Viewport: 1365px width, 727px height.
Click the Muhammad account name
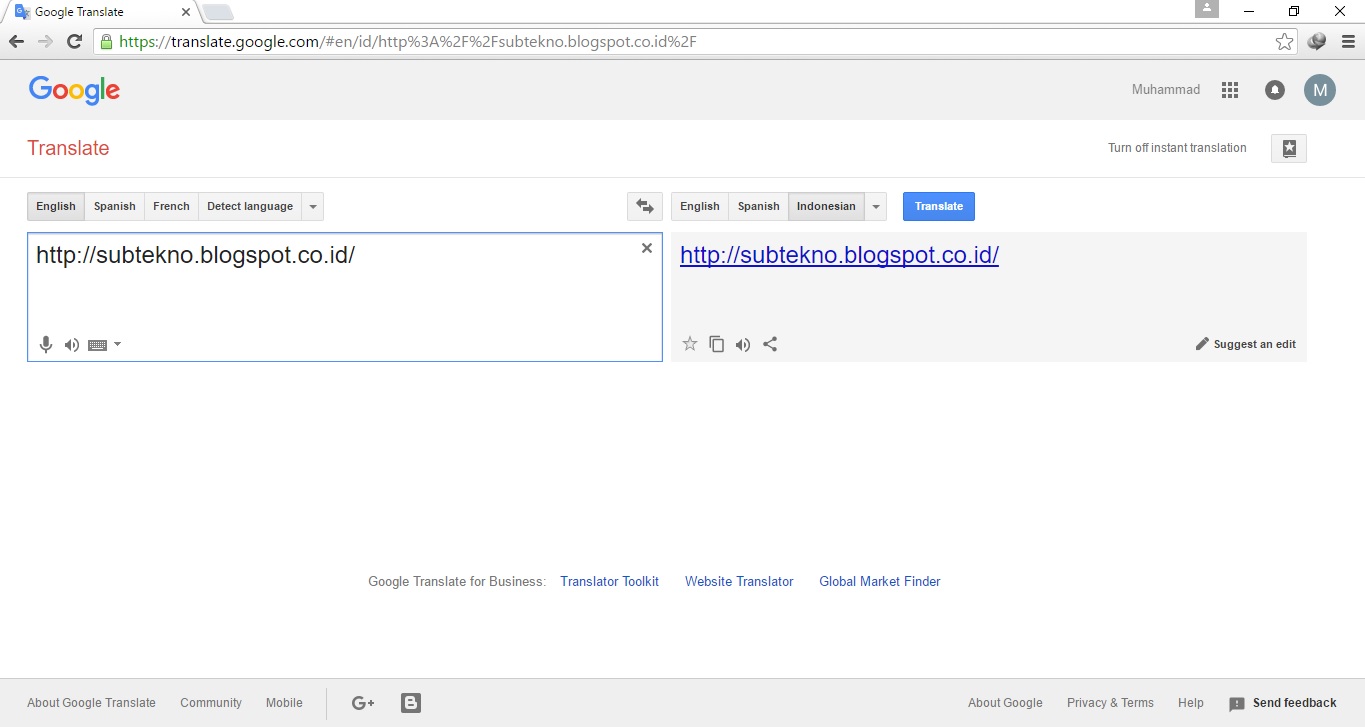pyautogui.click(x=1166, y=90)
